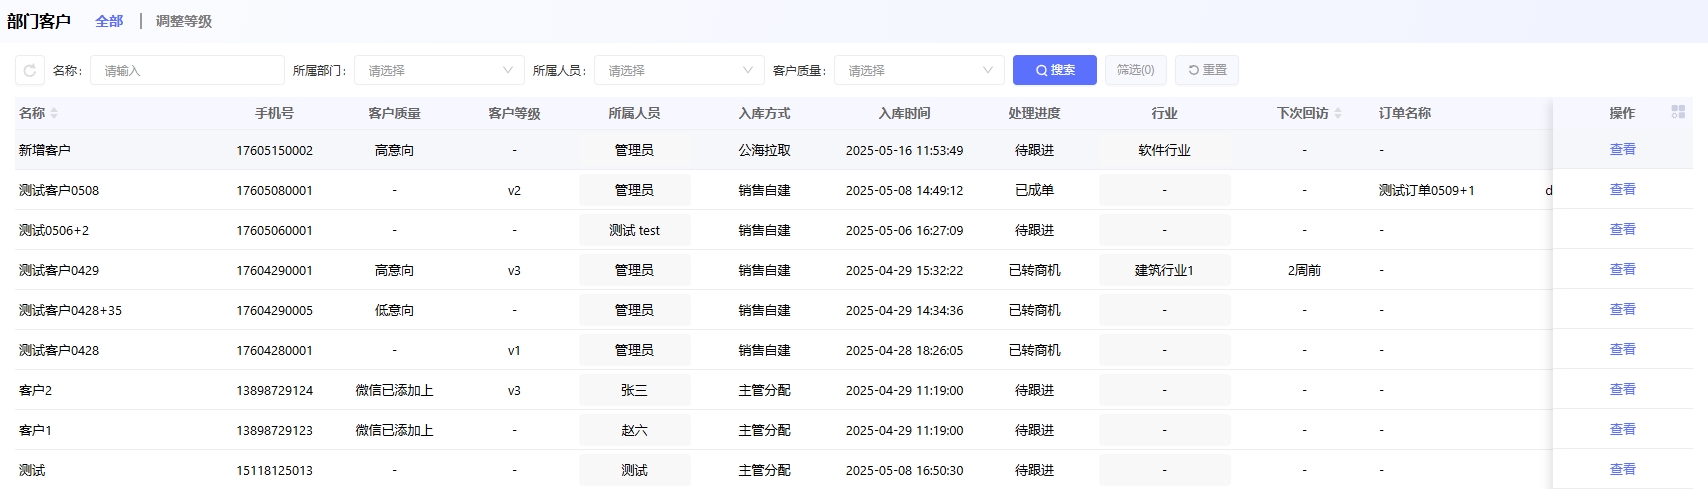Click the 张三 owner cell
This screenshot has width=1708, height=489.
tap(634, 390)
